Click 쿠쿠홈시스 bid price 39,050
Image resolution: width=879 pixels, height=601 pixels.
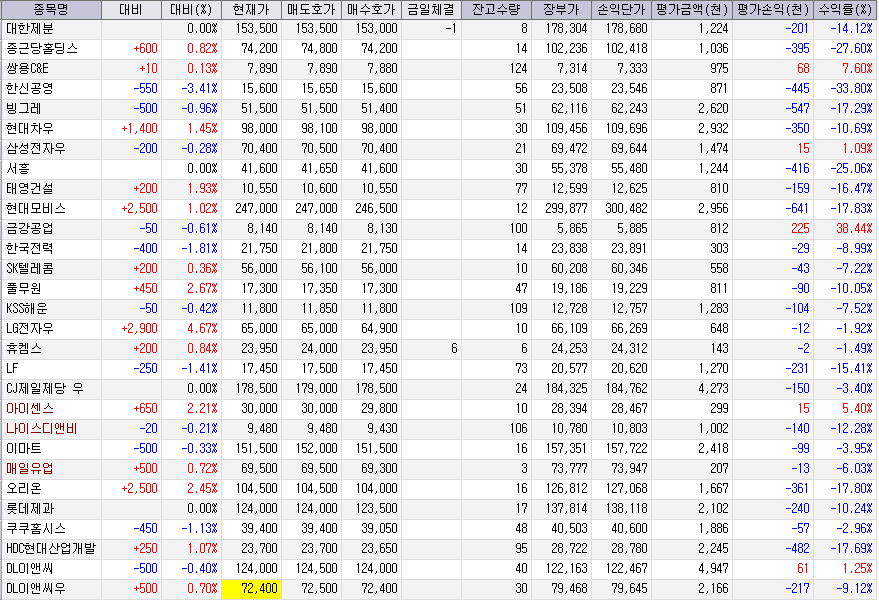tap(379, 529)
